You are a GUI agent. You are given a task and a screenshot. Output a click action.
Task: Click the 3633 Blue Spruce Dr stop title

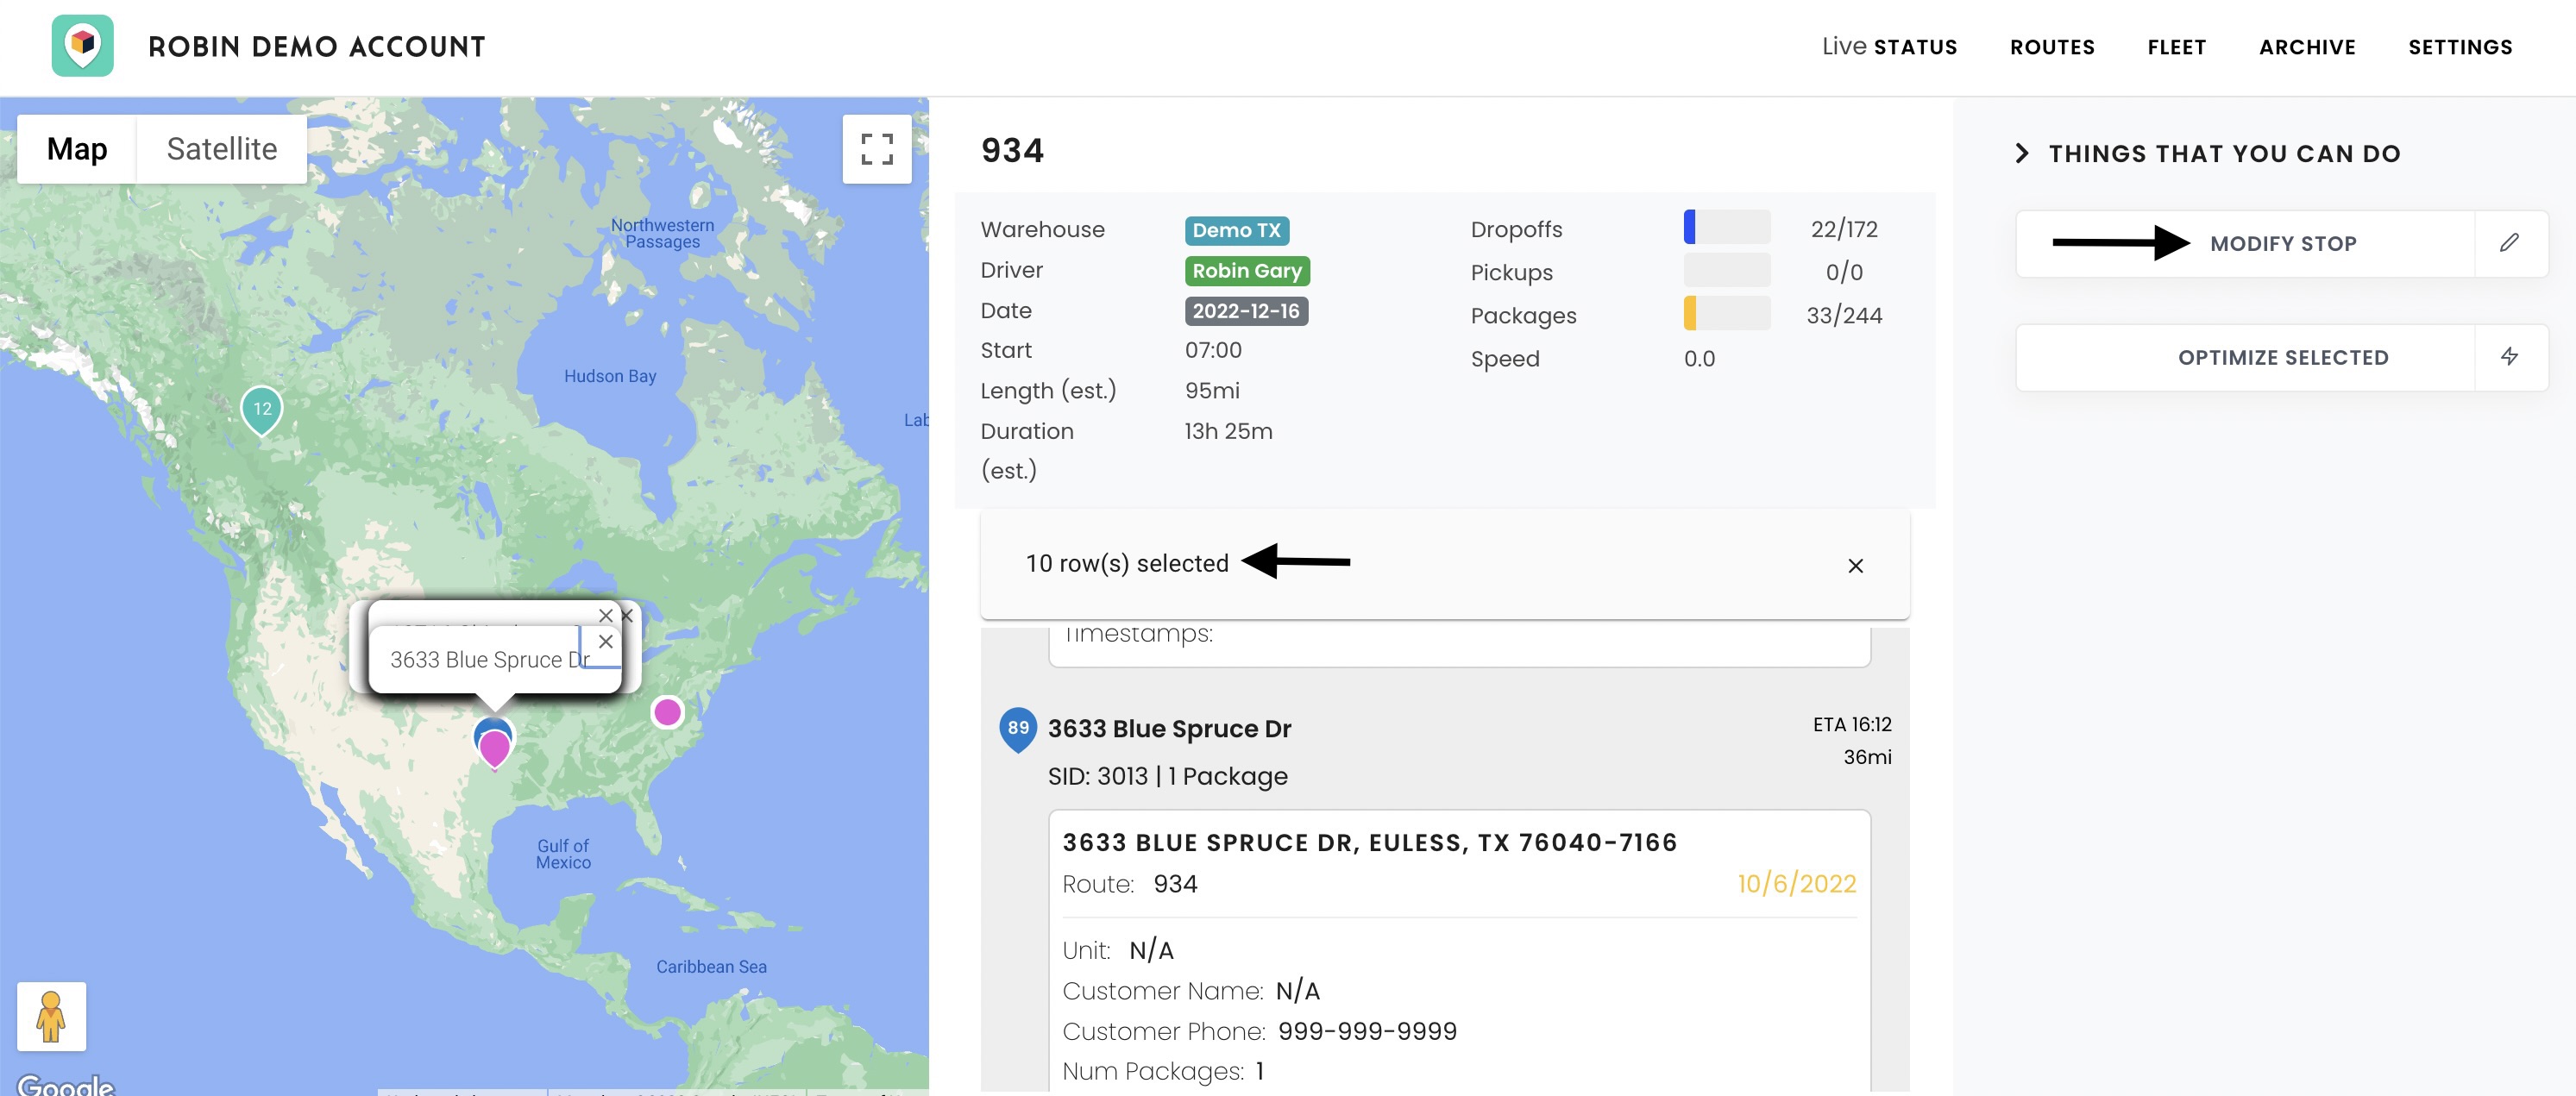[x=1169, y=729]
